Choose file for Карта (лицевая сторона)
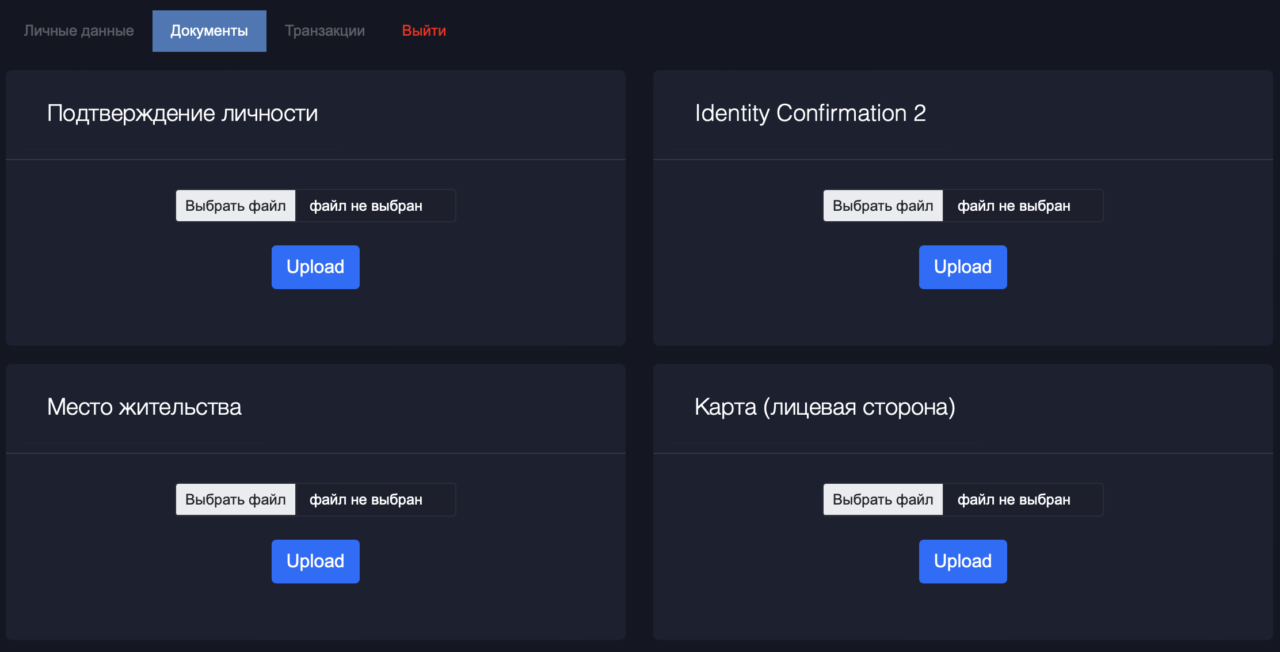This screenshot has width=1280, height=652. (883, 500)
